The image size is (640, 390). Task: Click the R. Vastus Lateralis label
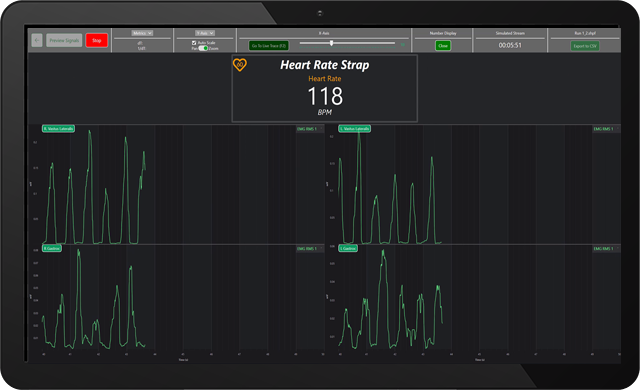pos(58,129)
